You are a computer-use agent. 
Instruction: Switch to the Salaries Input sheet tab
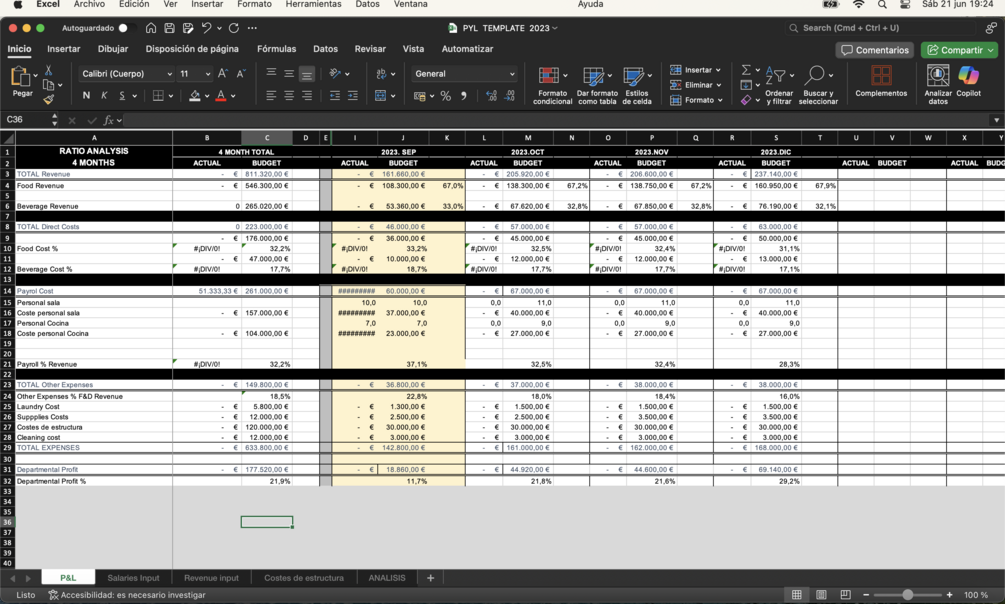[x=133, y=578]
